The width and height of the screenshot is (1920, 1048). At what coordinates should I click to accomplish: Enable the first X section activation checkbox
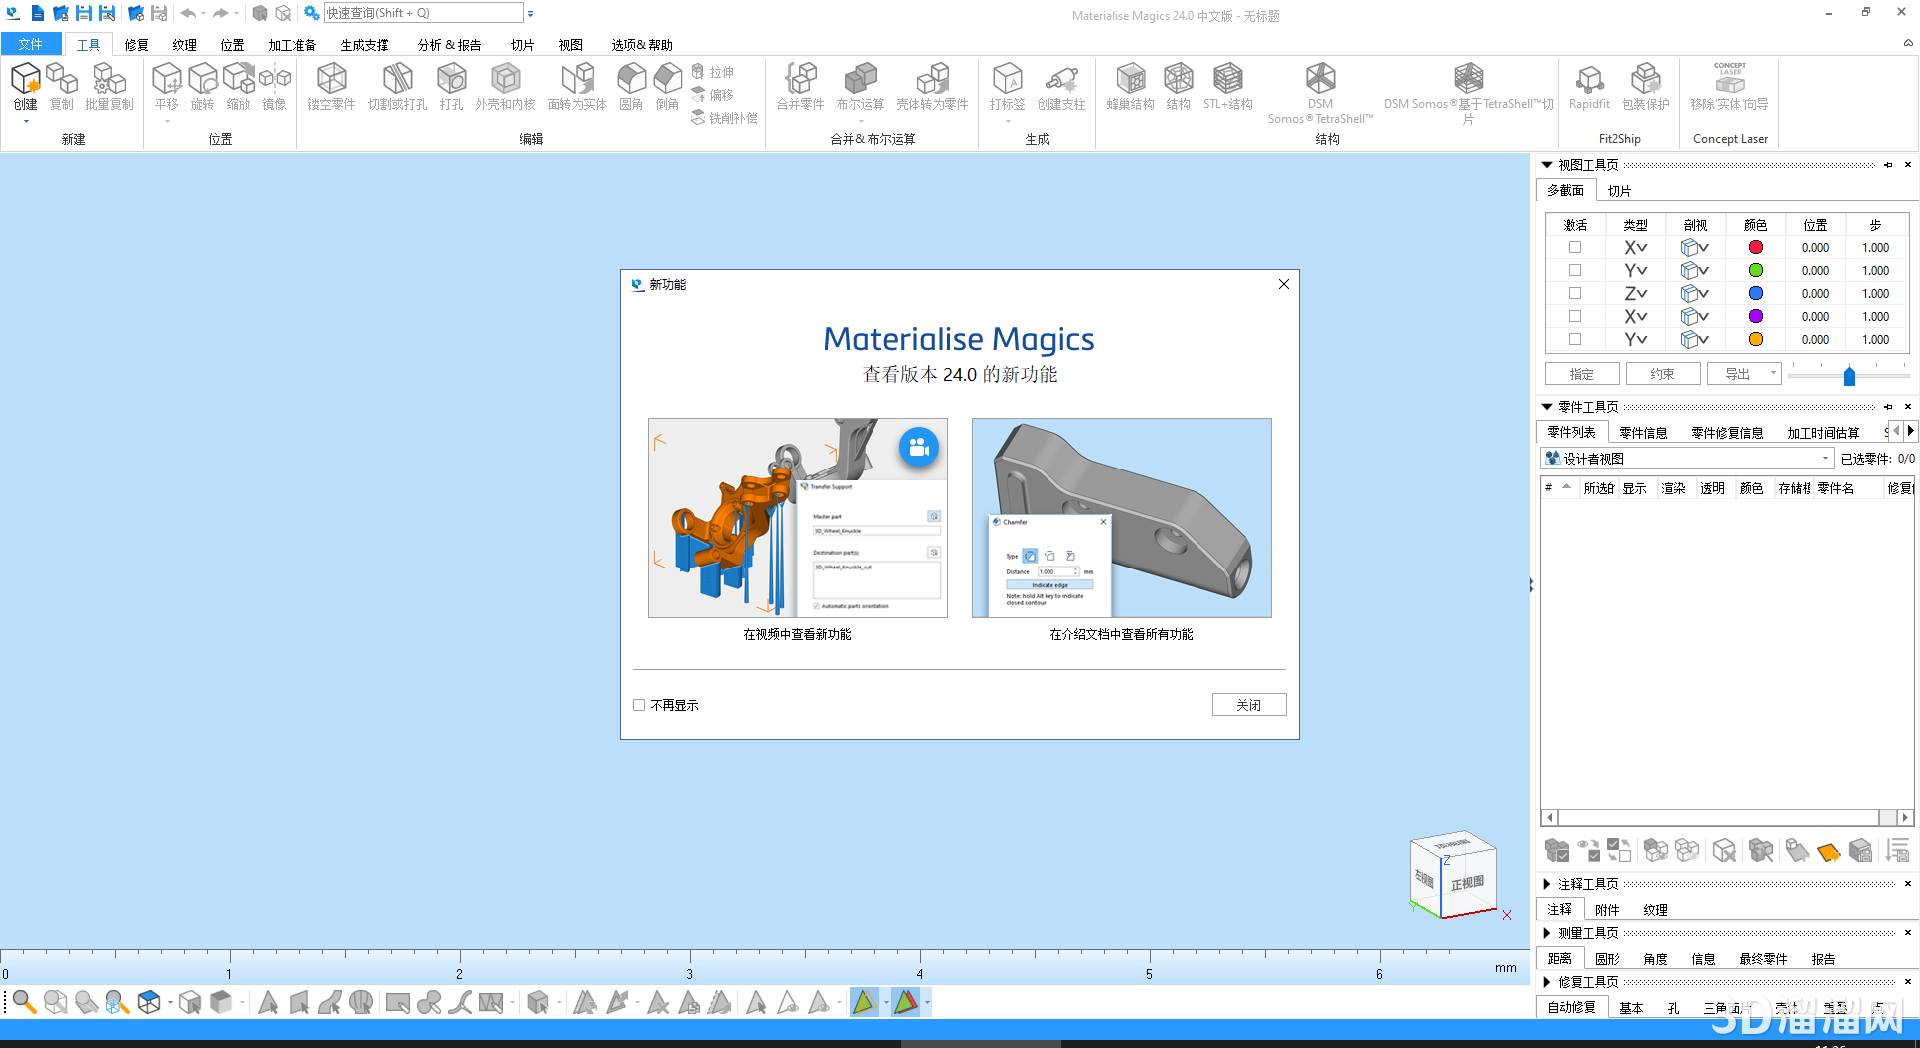coord(1575,247)
